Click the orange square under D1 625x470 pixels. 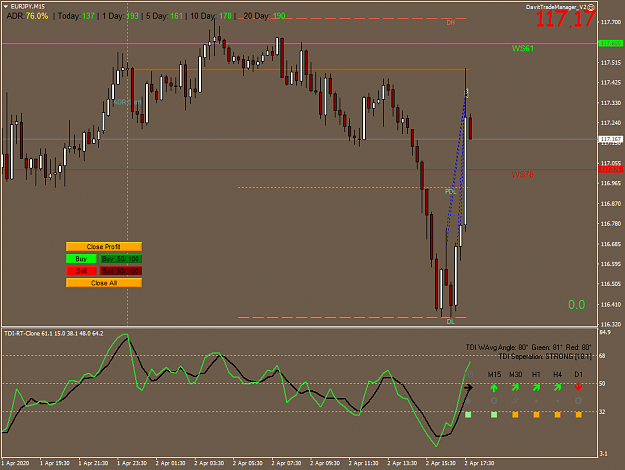pyautogui.click(x=578, y=415)
